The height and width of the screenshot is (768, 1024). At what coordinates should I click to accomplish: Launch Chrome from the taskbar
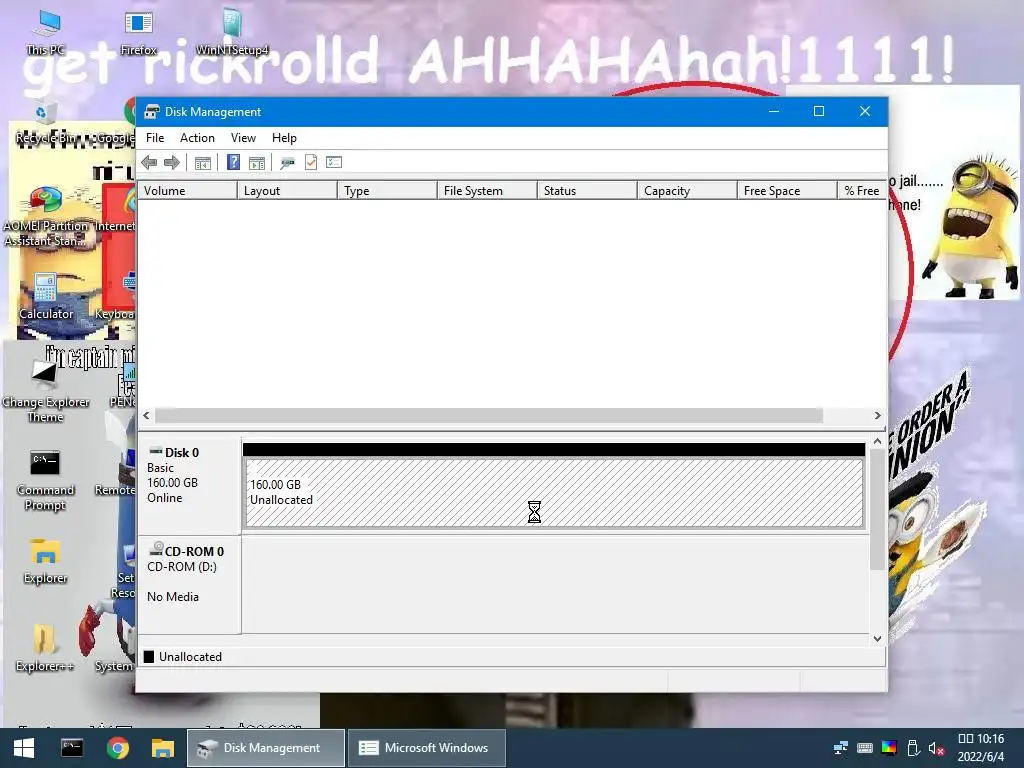coord(118,748)
